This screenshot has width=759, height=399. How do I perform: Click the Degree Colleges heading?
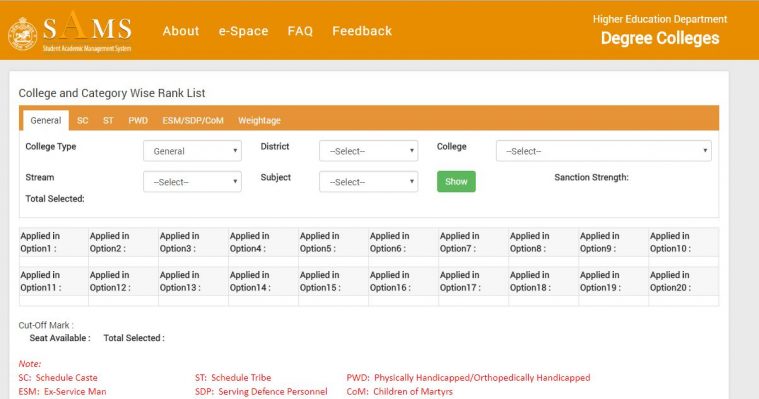[660, 38]
